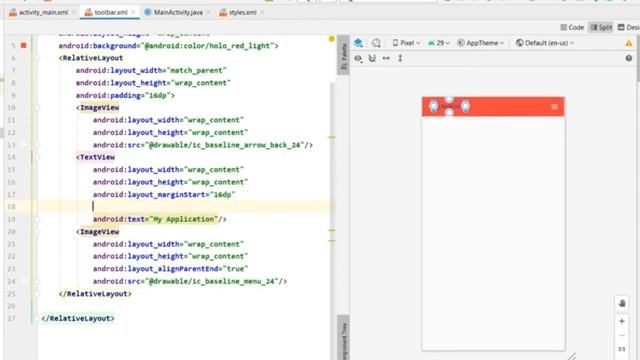Screen dimensions: 640x360
Task: Click the gutter image icon on line 13
Action: [24, 144]
